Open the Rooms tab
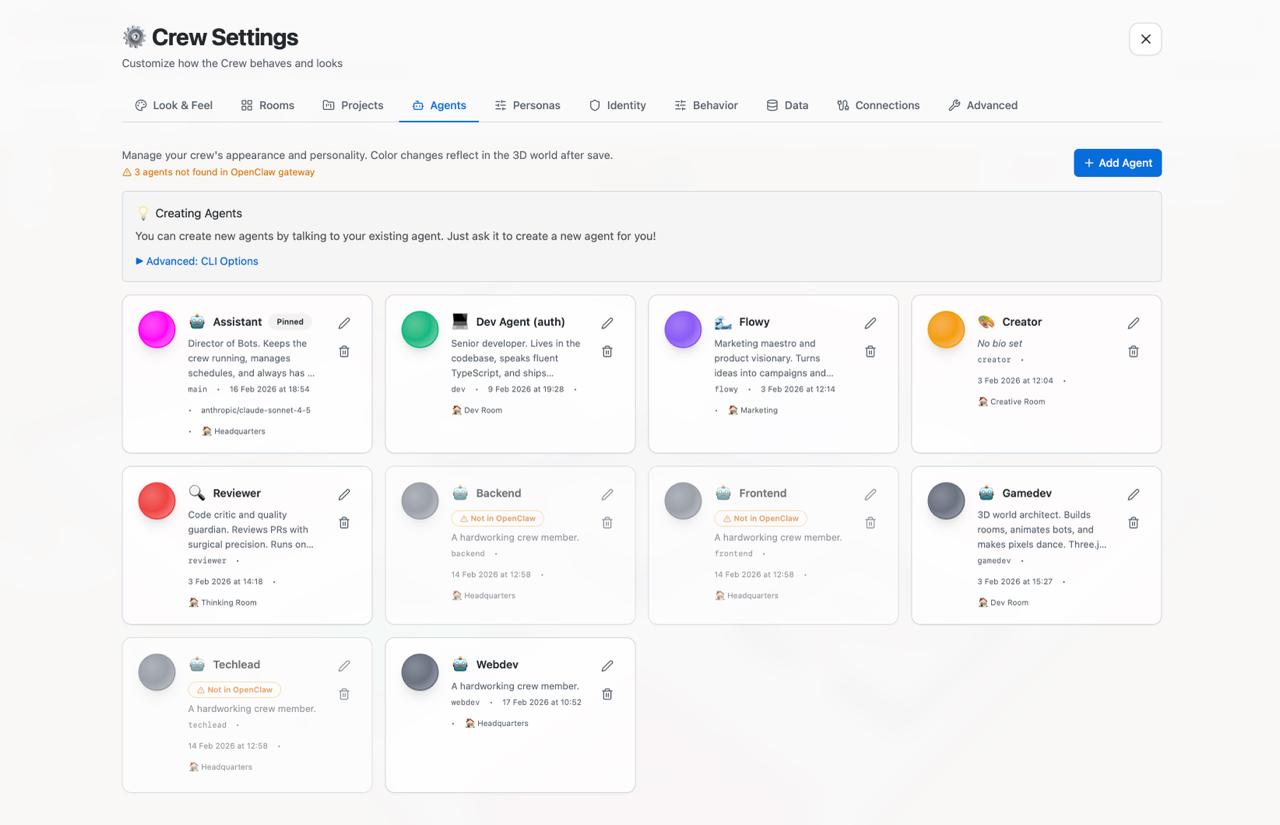 click(x=267, y=105)
